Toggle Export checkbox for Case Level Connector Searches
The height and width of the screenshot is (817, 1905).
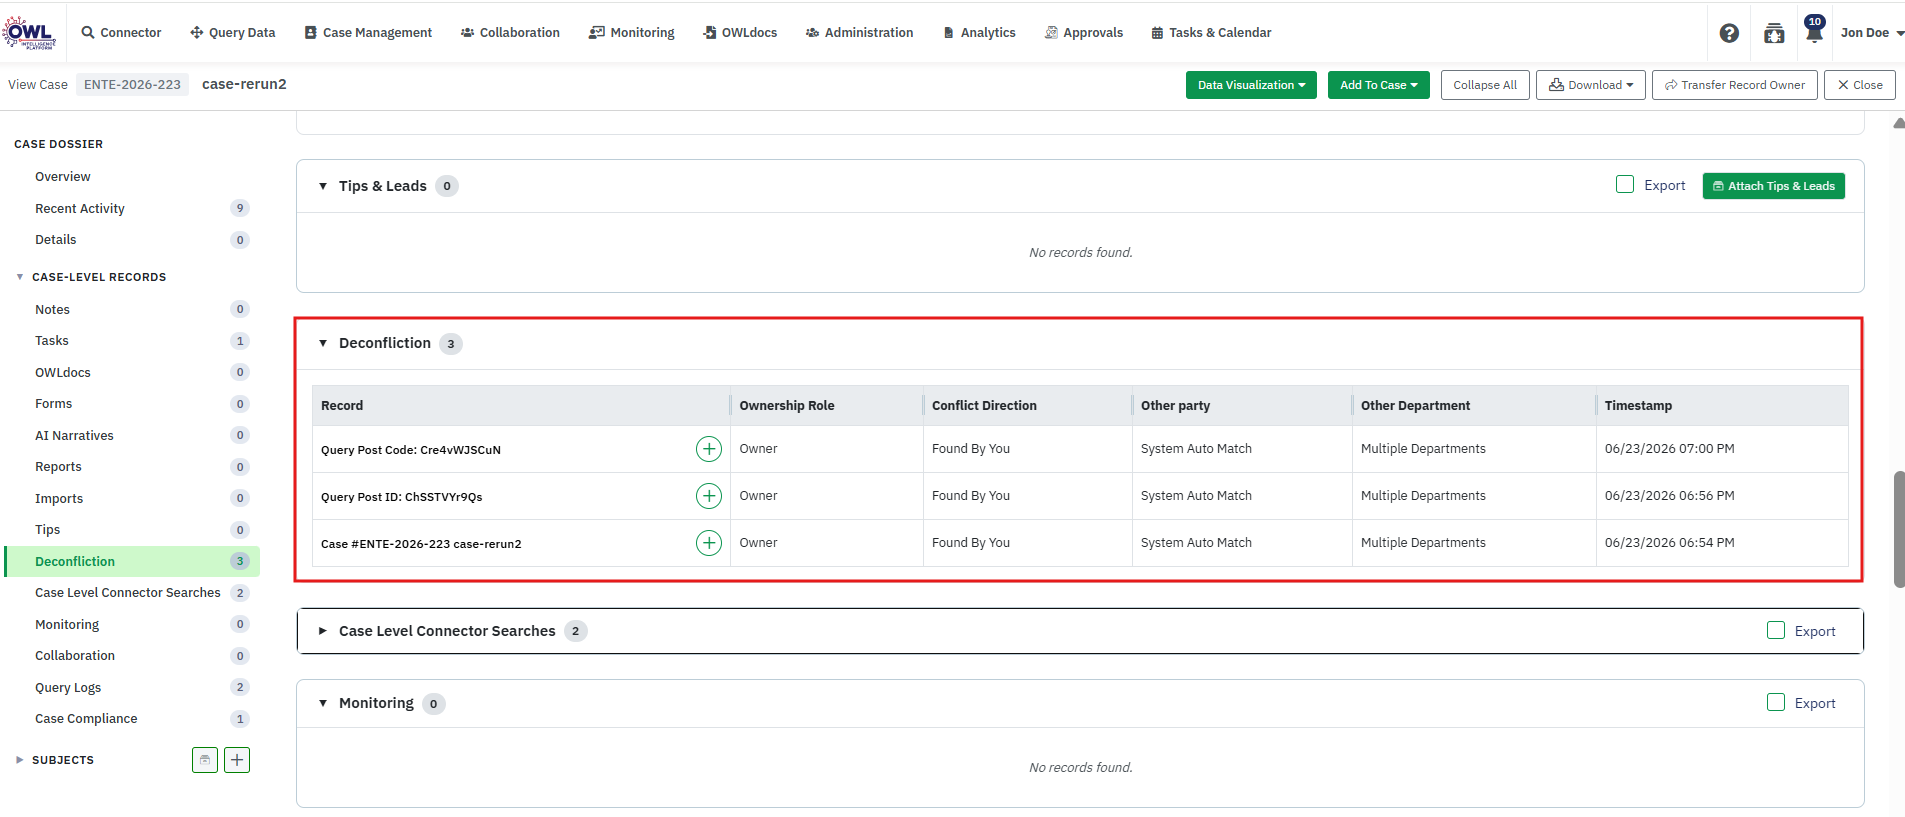(1776, 630)
